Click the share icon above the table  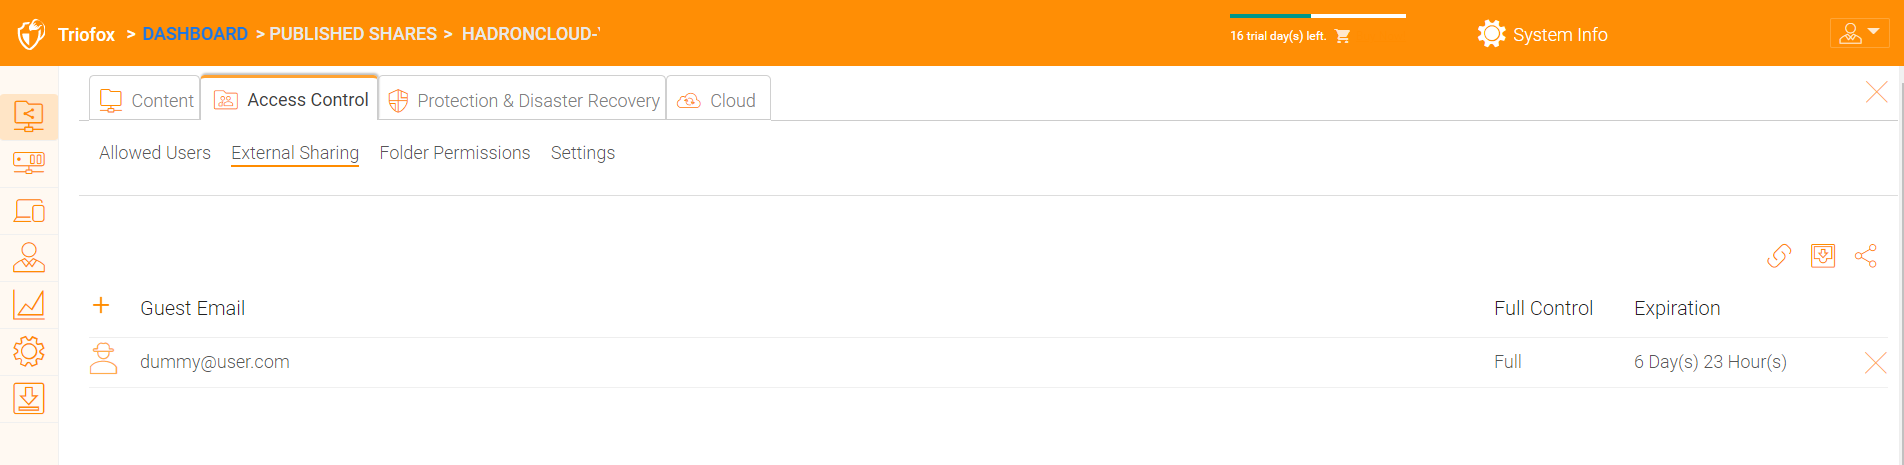[1865, 256]
